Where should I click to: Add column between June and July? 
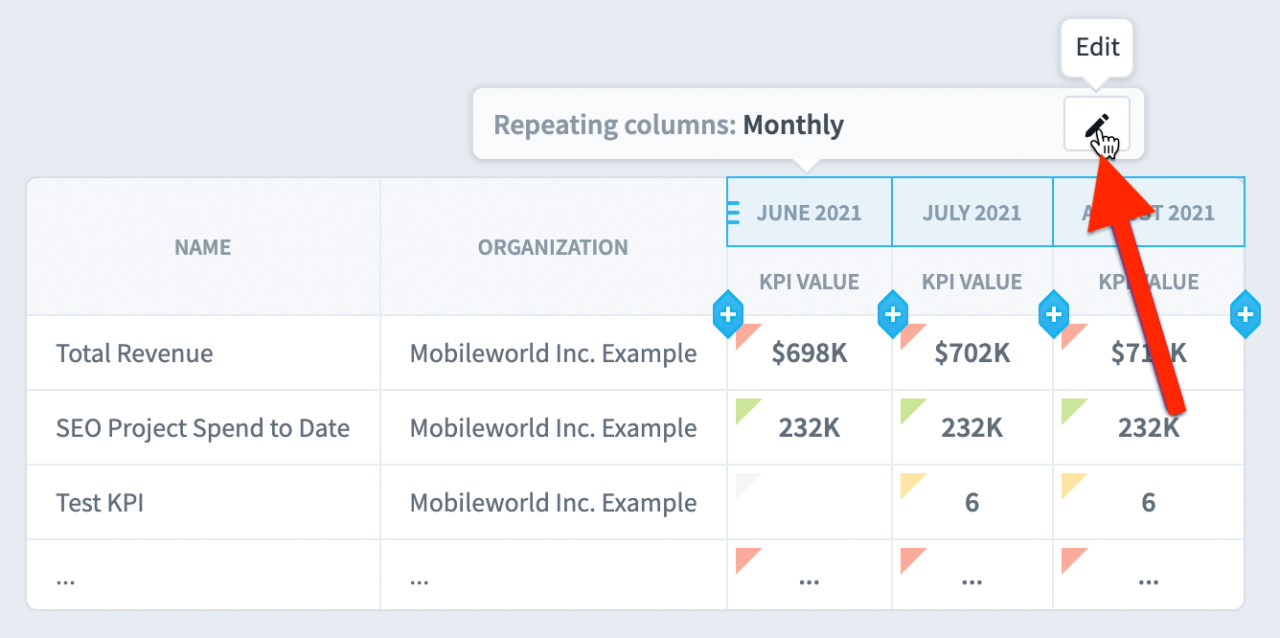[892, 315]
